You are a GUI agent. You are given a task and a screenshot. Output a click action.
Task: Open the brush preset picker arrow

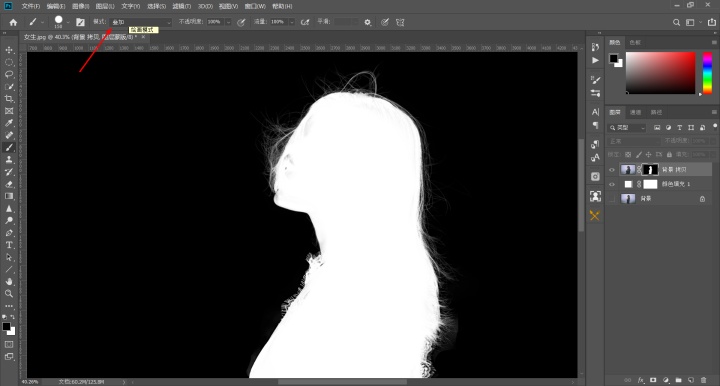(x=68, y=22)
